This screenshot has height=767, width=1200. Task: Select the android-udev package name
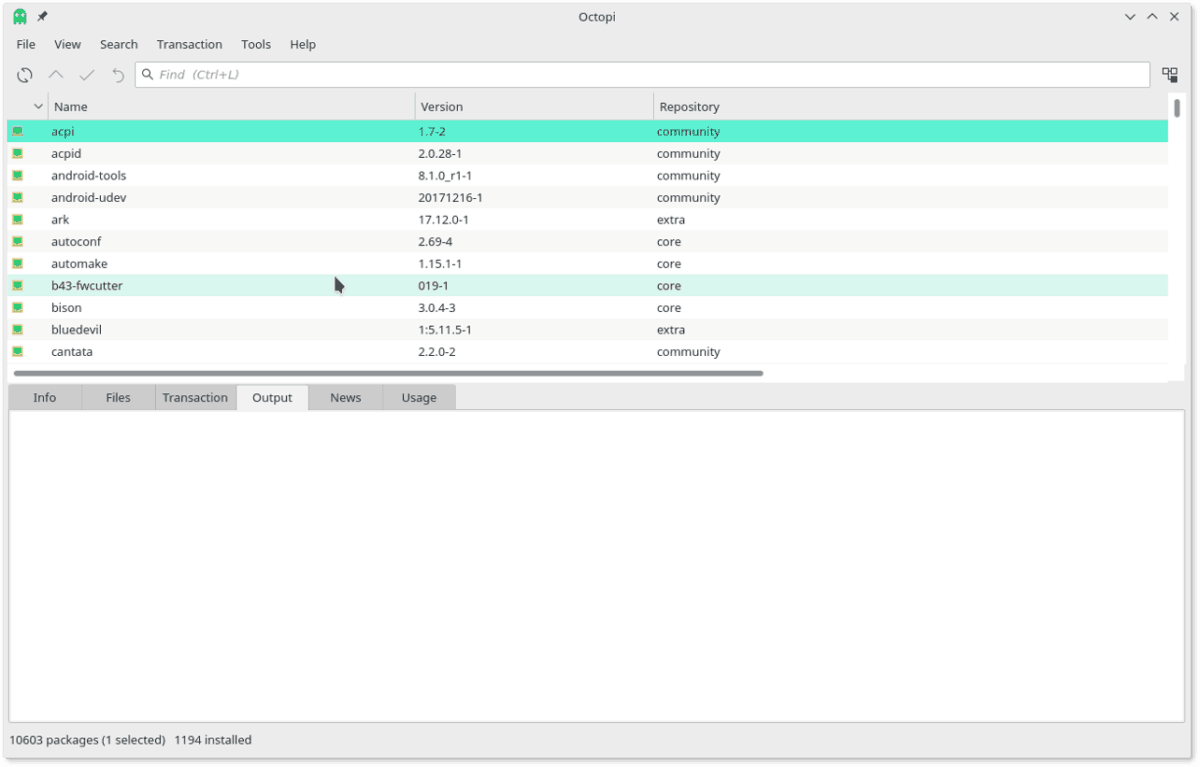[x=89, y=198]
